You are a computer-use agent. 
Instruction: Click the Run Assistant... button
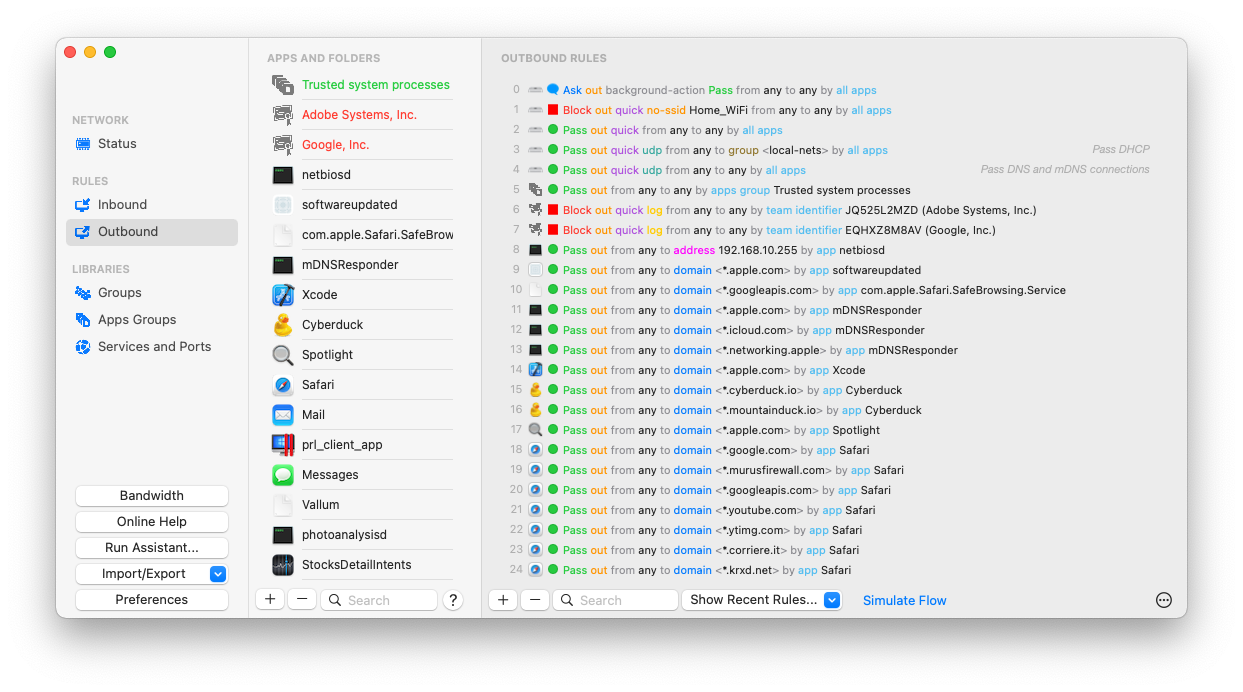(x=152, y=548)
